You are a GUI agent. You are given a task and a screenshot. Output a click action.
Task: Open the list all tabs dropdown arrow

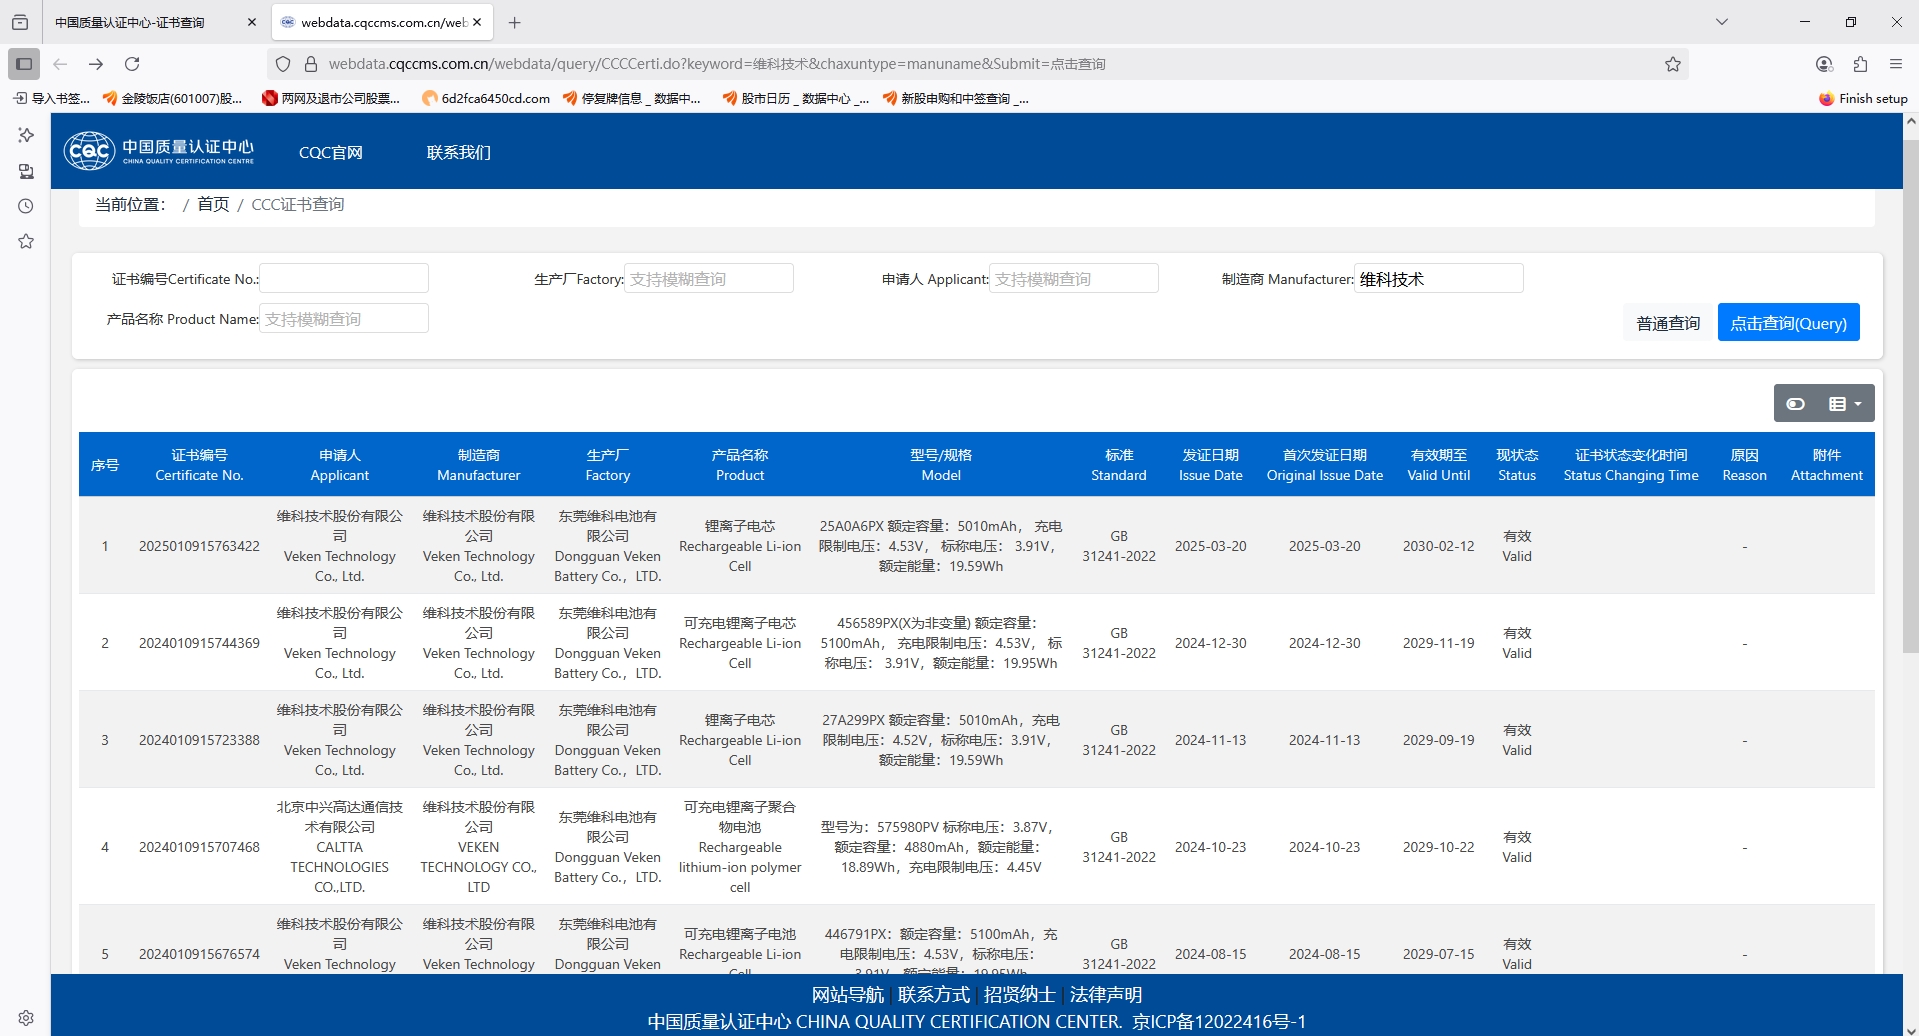click(1722, 22)
